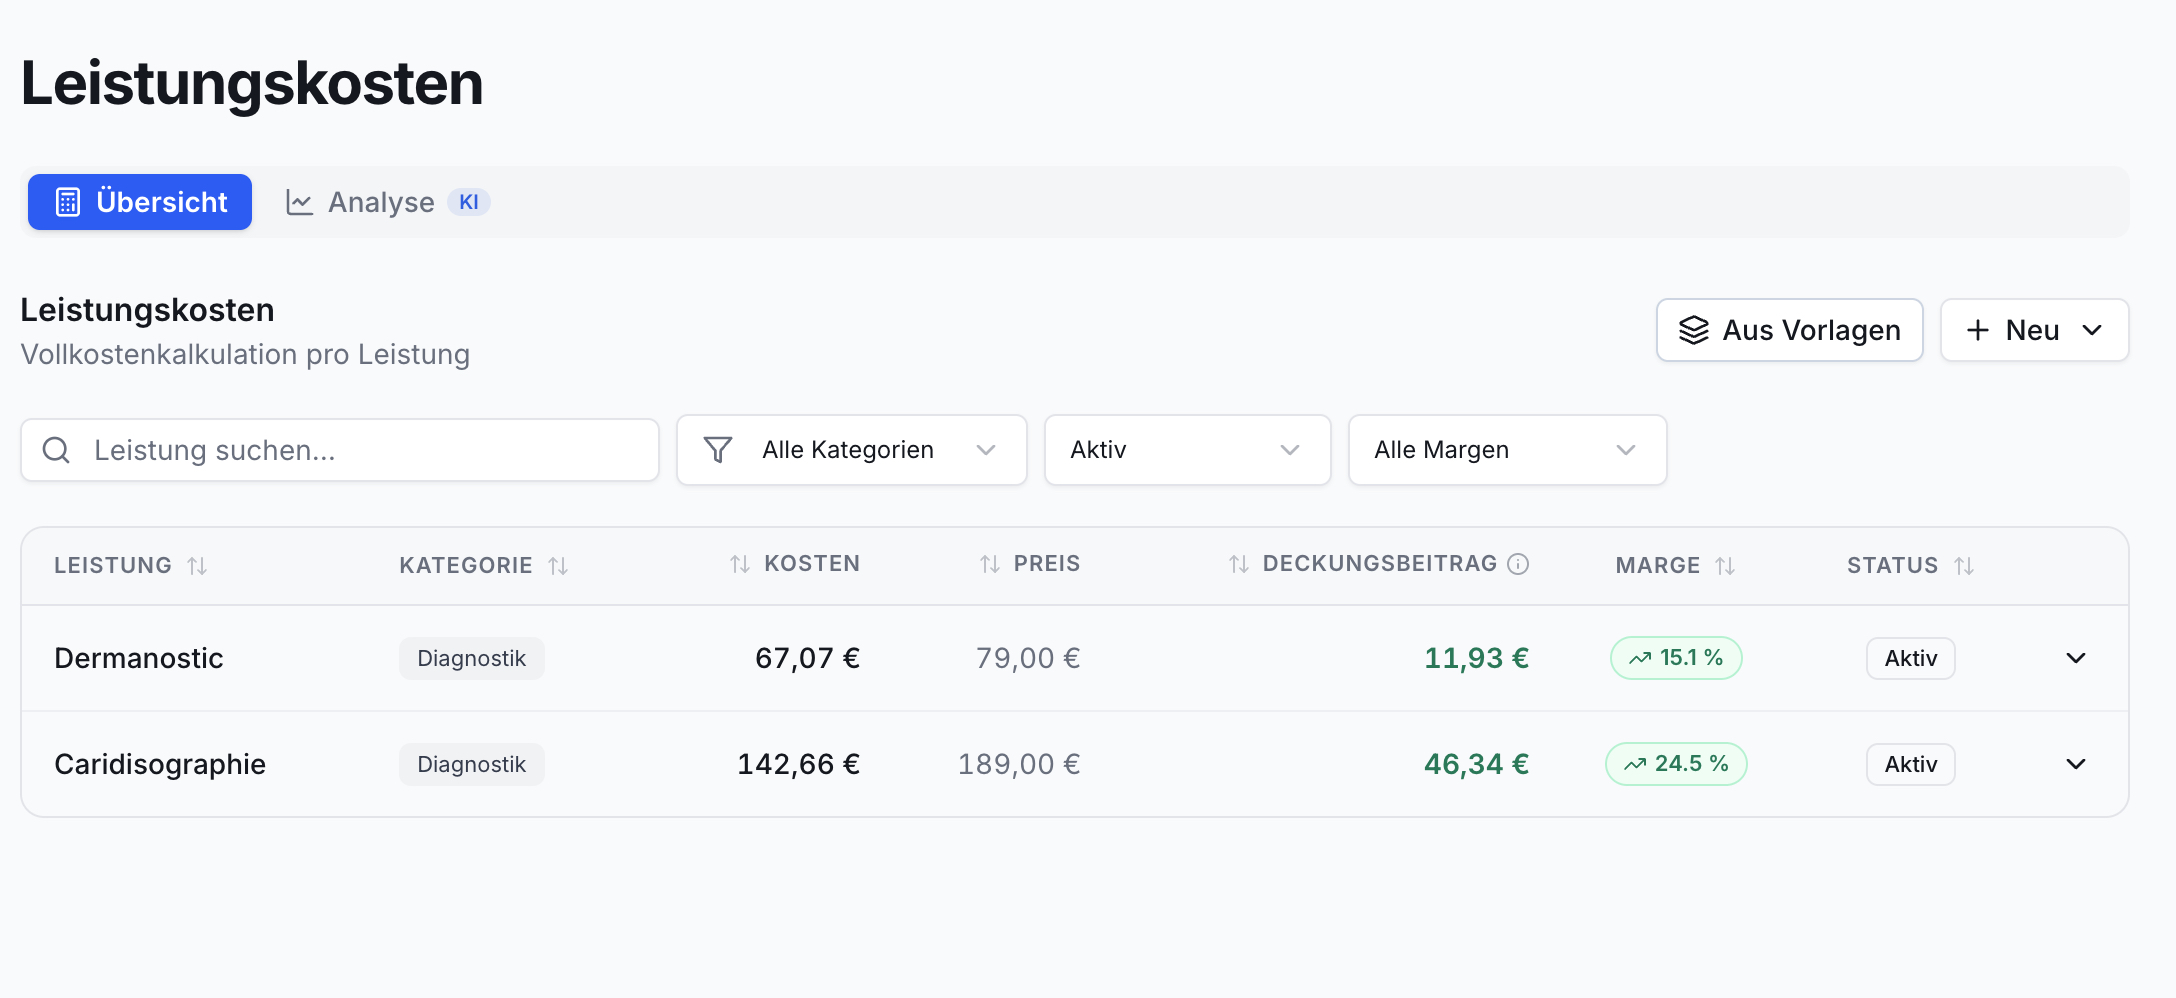Click the 15.1 % margin badge
This screenshot has width=2176, height=998.
1676,658
